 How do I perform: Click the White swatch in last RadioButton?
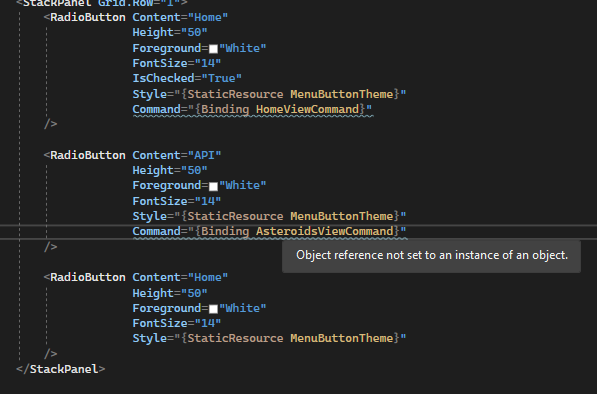click(x=213, y=309)
